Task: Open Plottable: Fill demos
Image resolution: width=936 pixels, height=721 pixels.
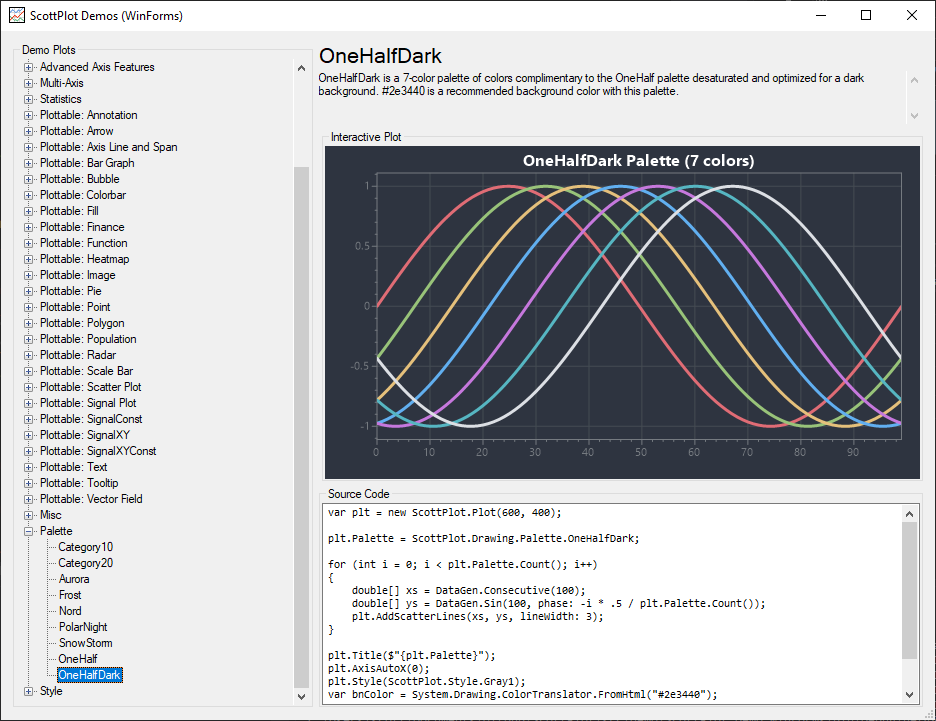Action: (x=69, y=211)
